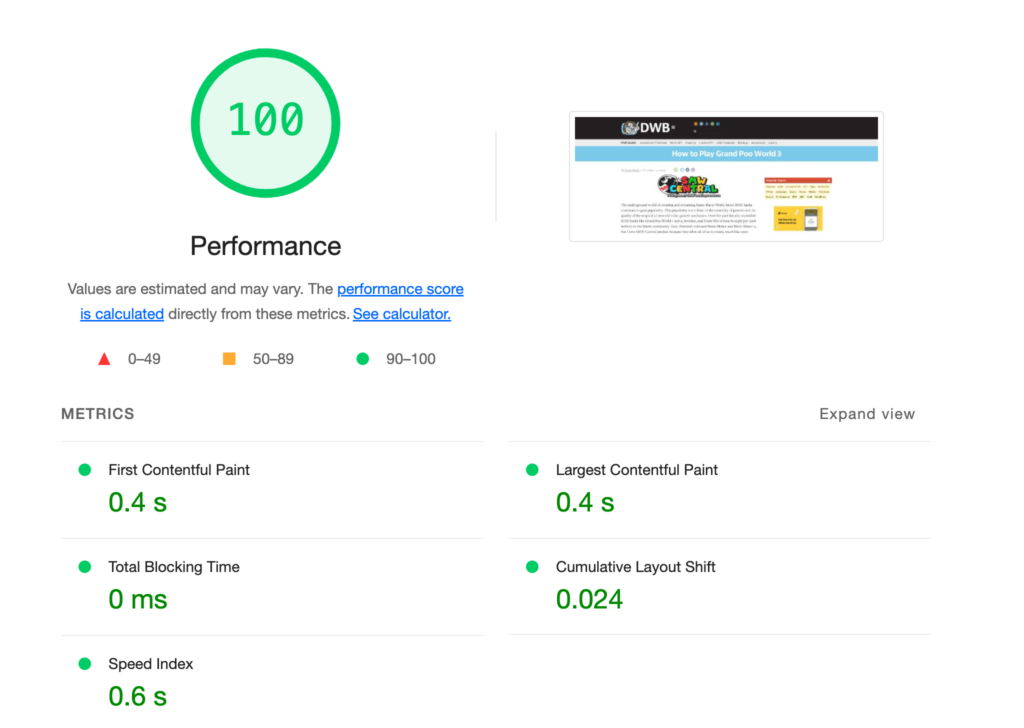
Task: Click green dot beside First Contentful Paint
Action: pyautogui.click(x=85, y=470)
